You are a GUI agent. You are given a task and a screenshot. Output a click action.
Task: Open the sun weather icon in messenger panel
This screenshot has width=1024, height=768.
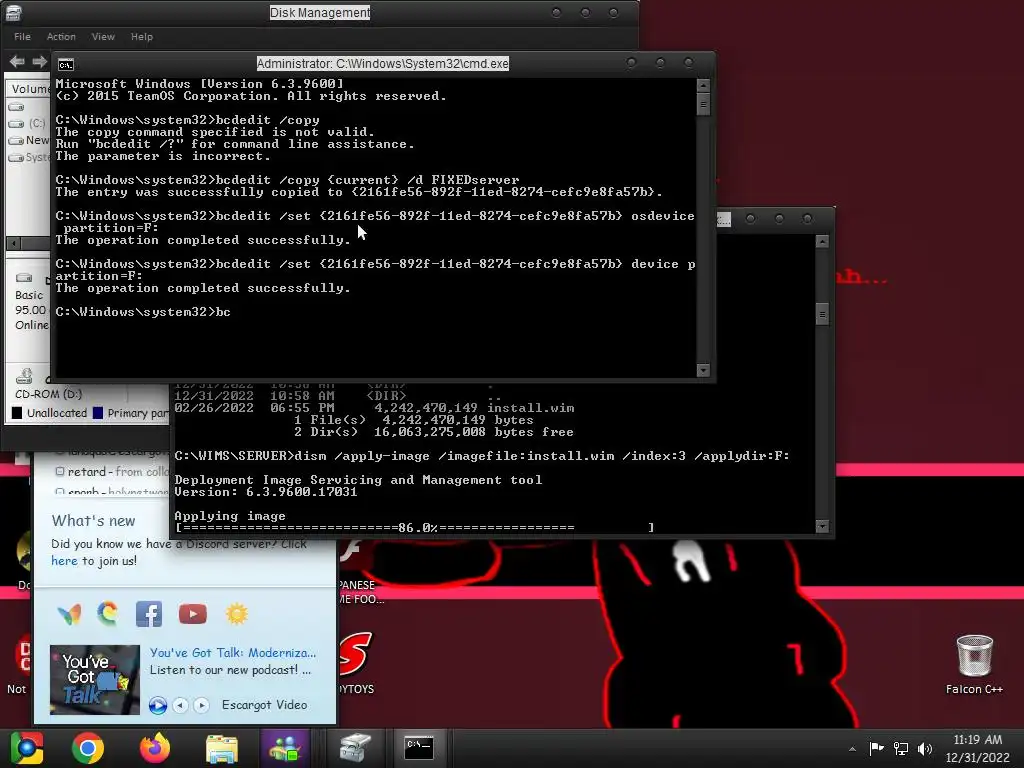pos(237,615)
